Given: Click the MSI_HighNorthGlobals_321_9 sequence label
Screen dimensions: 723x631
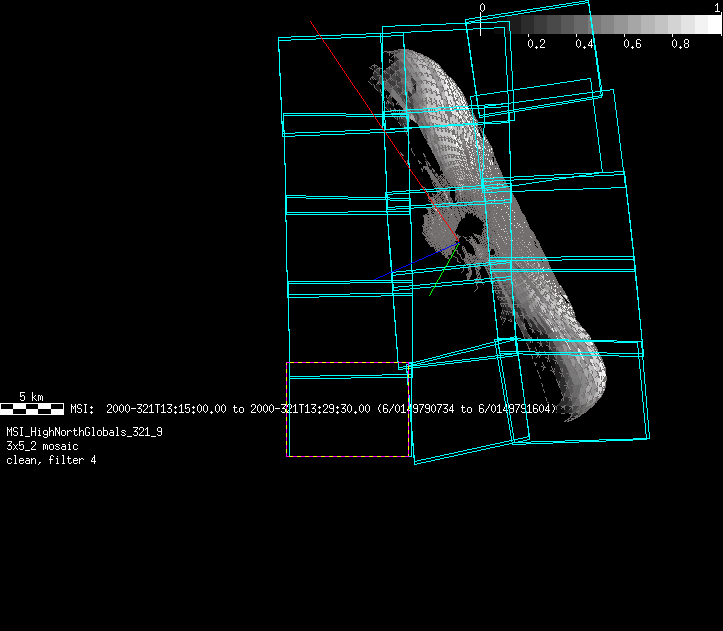Looking at the screenshot, I should click(x=84, y=432).
